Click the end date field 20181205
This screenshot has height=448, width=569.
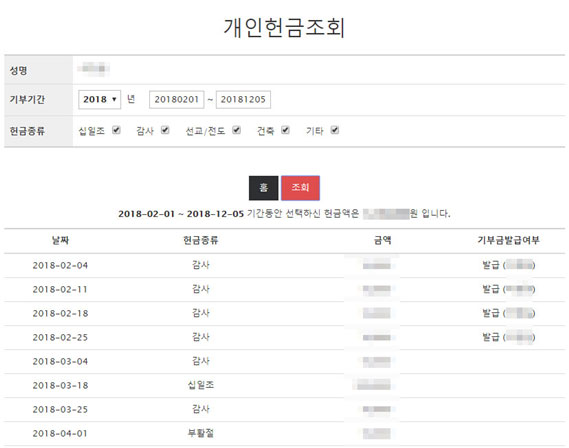click(x=243, y=99)
